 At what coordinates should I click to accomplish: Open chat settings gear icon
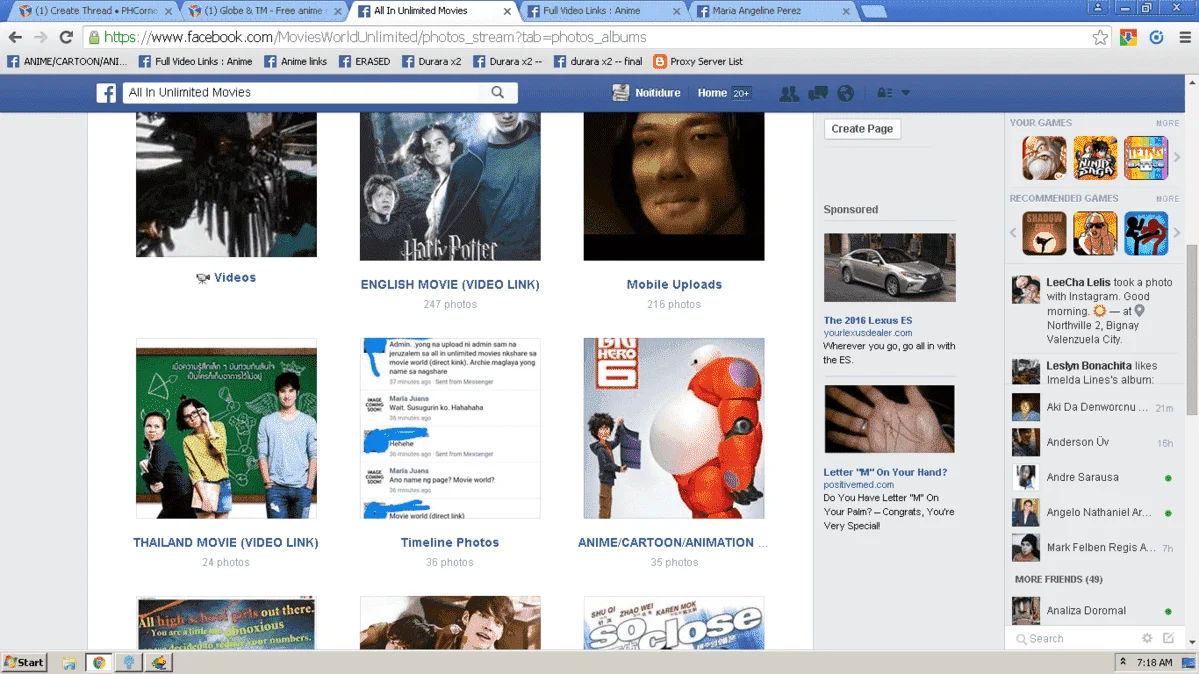(x=1147, y=638)
